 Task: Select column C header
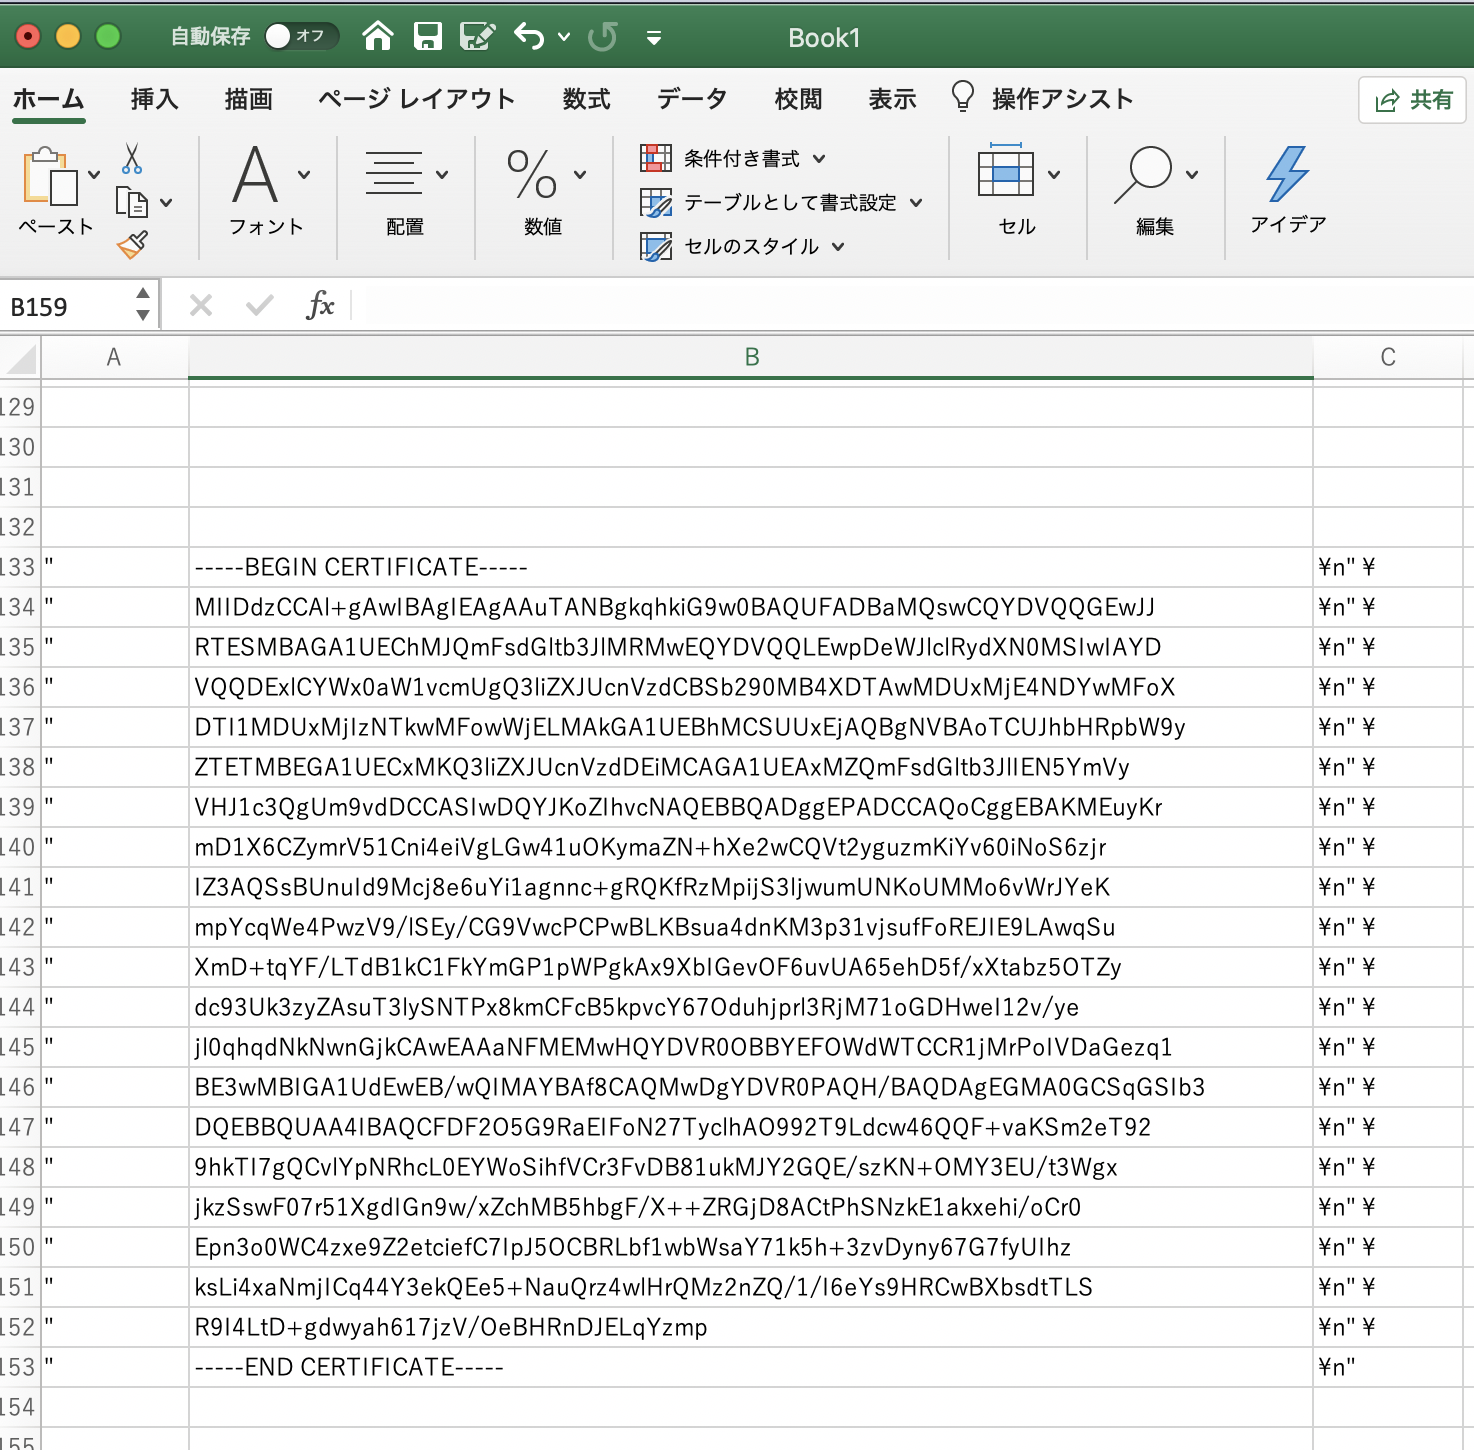point(1388,358)
